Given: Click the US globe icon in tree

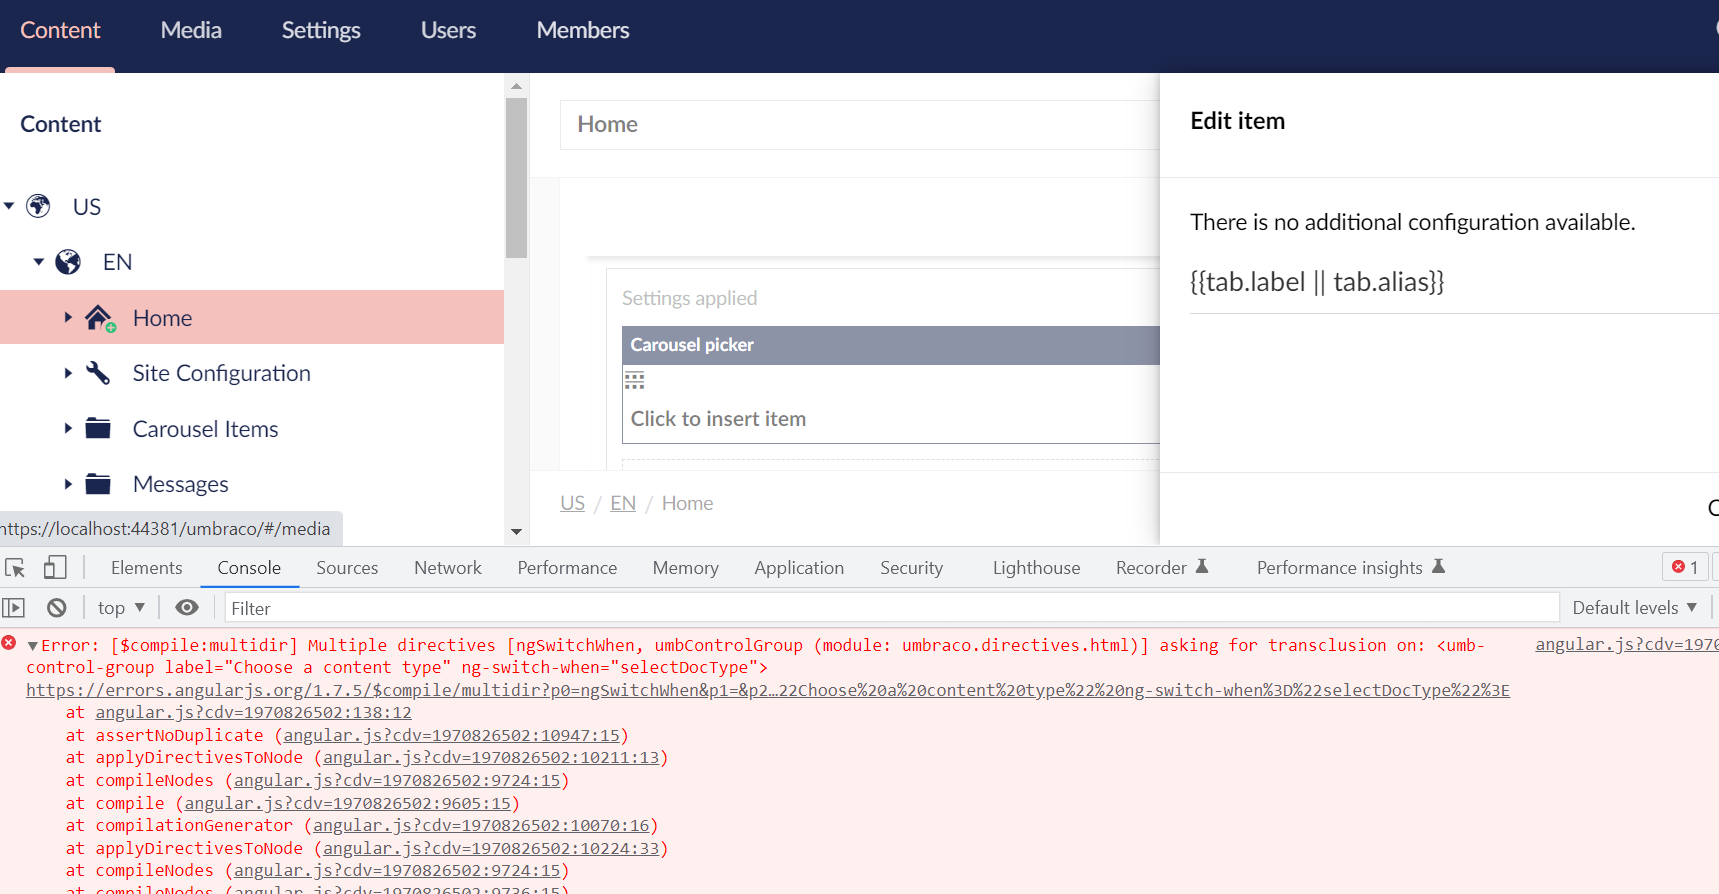Looking at the screenshot, I should [x=38, y=206].
